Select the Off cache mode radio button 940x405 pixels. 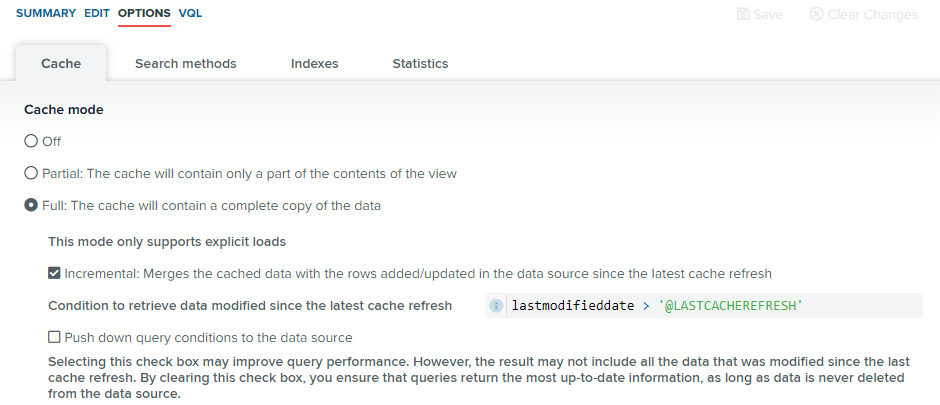click(31, 141)
